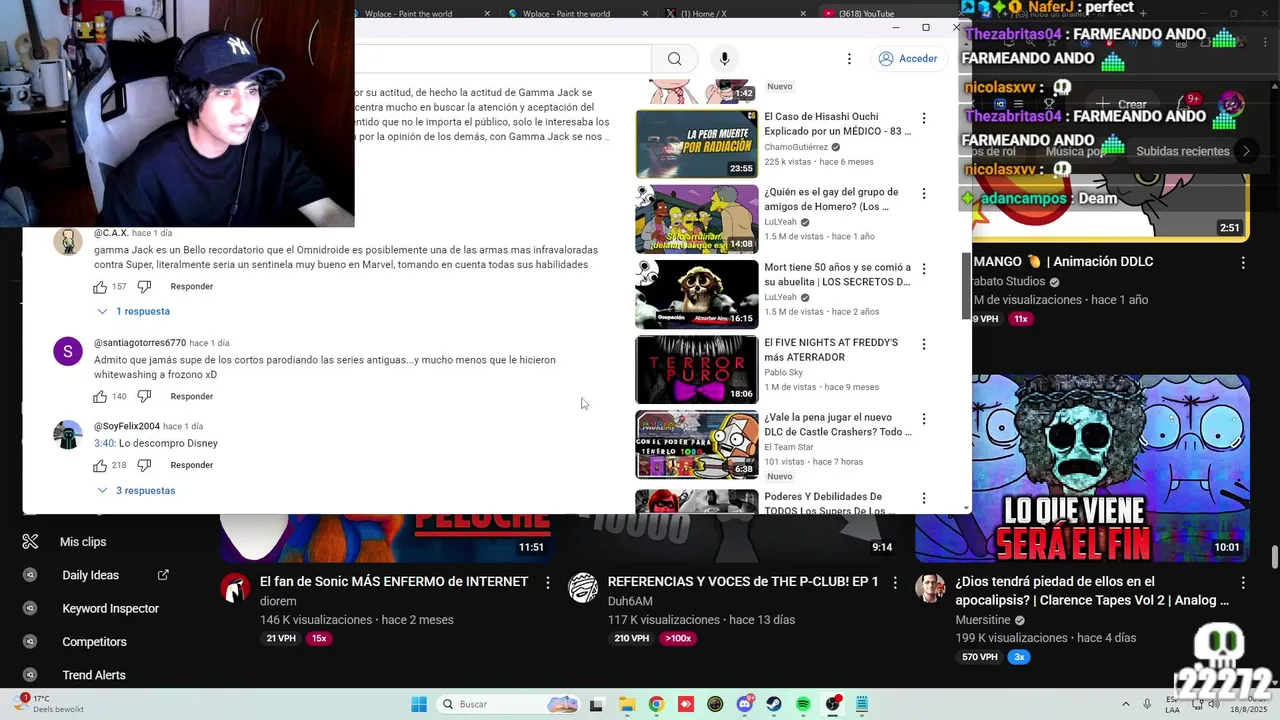Open LO QUE VIENE SERÁ EL FIN thumbnail

coord(1082,469)
